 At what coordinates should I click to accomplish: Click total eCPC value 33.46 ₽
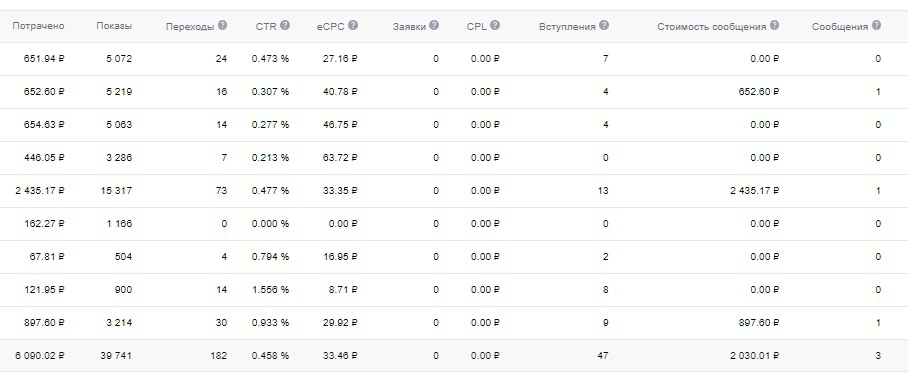[x=340, y=355]
